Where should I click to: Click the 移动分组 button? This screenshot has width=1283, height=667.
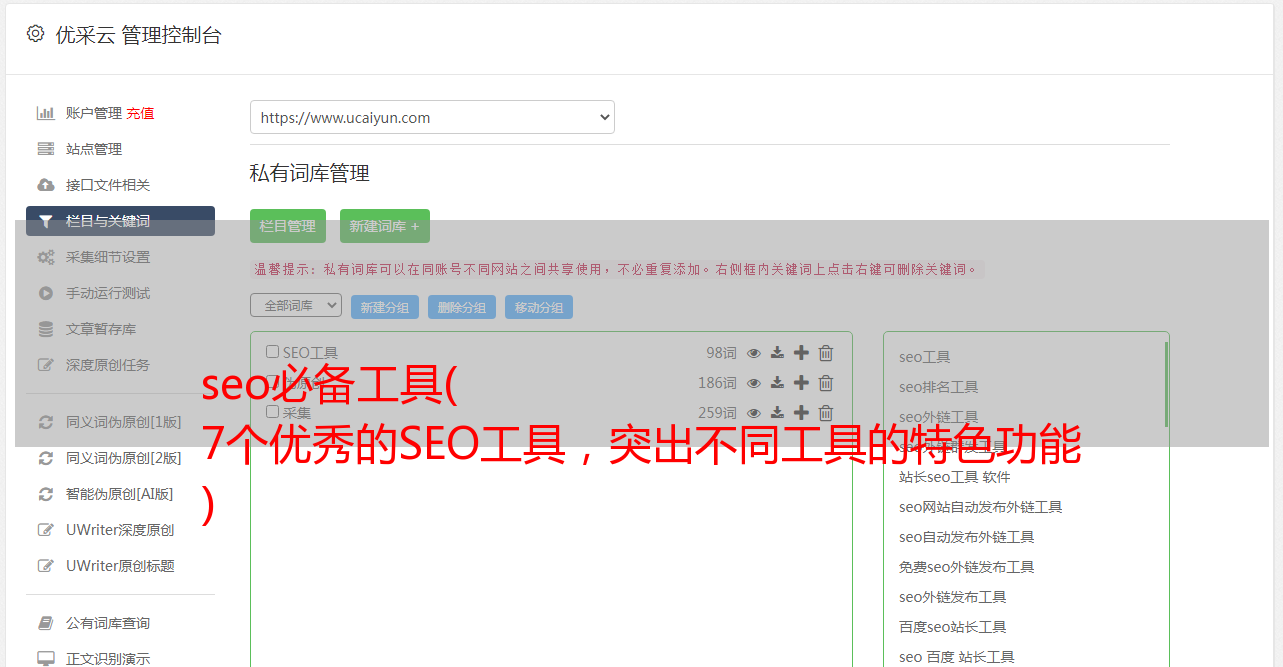coord(539,307)
